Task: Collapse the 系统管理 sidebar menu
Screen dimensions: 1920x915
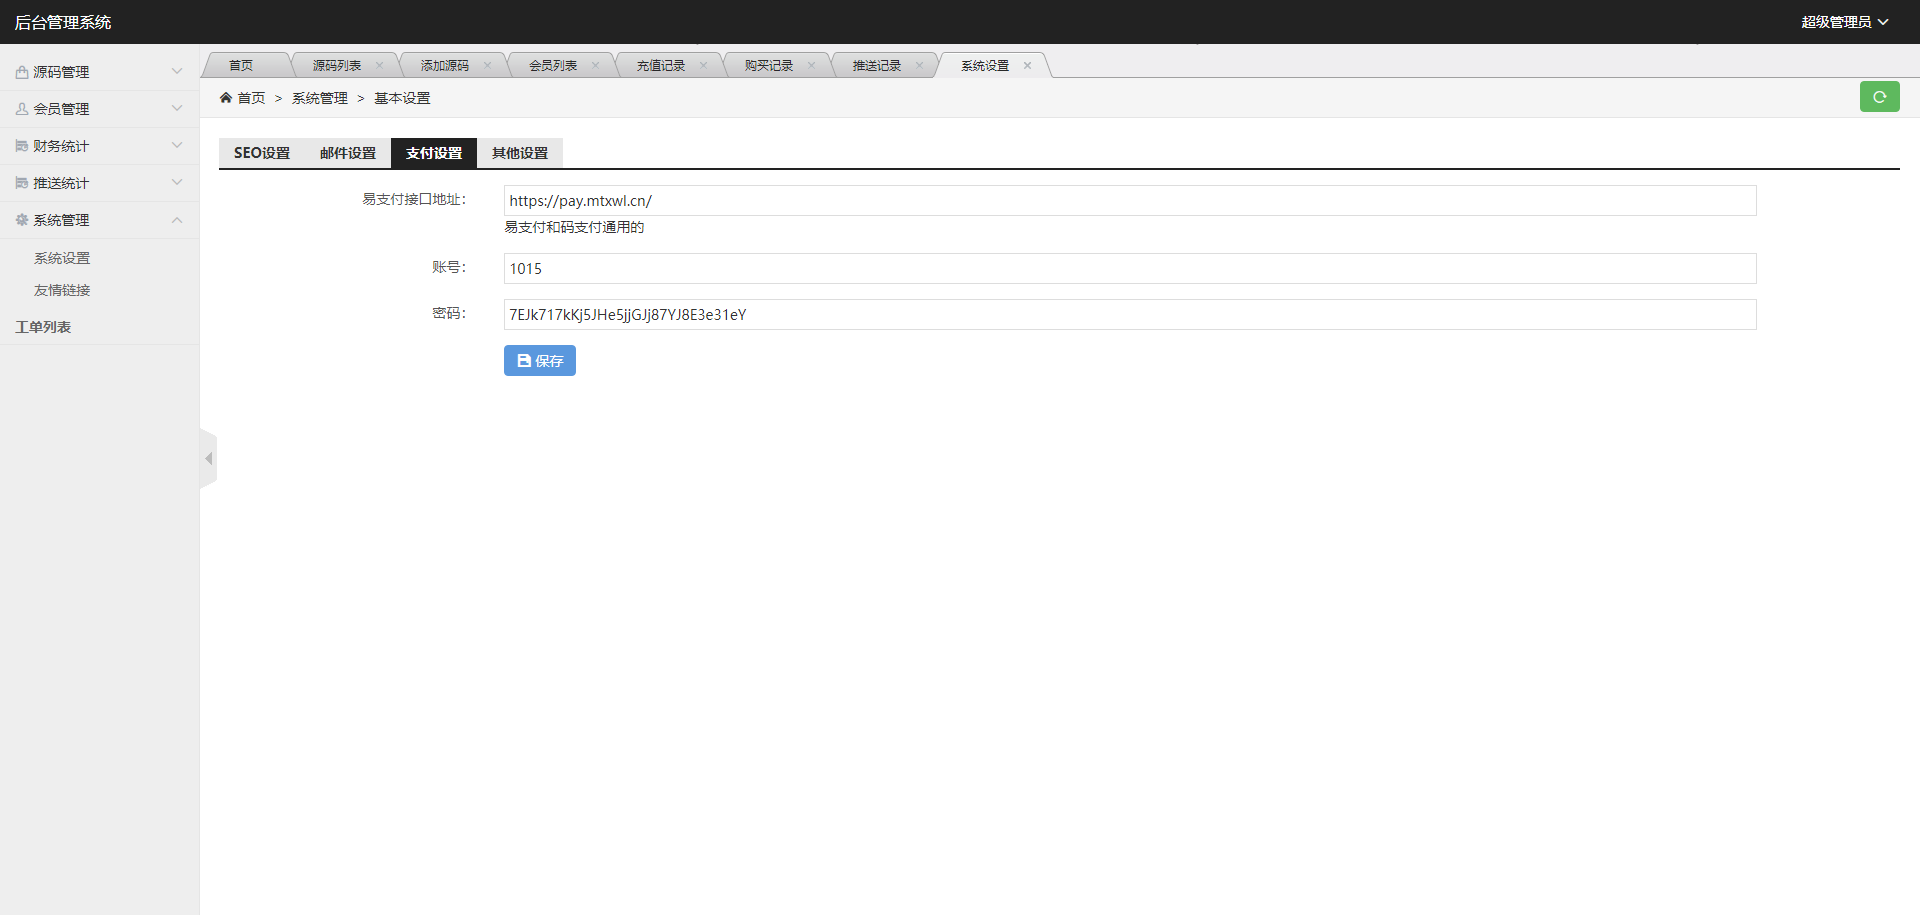Action: pos(99,220)
